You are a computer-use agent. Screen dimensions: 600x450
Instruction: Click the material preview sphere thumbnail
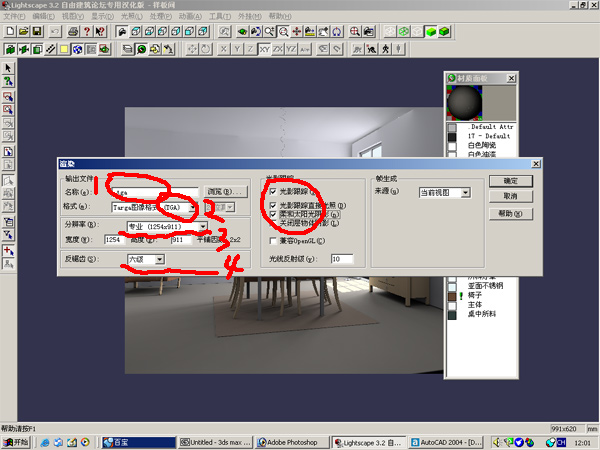click(465, 103)
